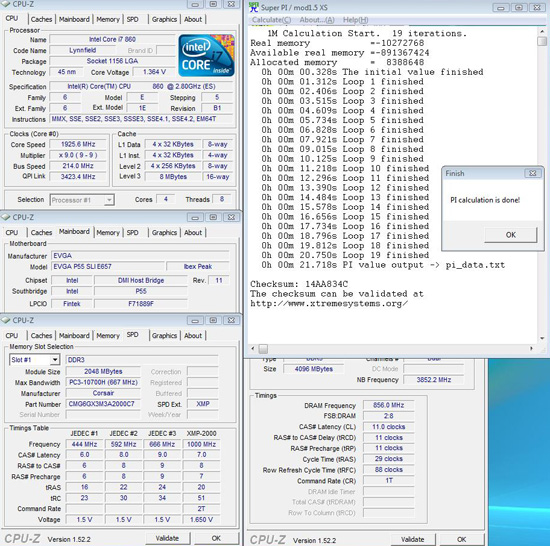Open the Help menu in Super PI
Viewport: 550px width, 546px height.
[x=355, y=20]
